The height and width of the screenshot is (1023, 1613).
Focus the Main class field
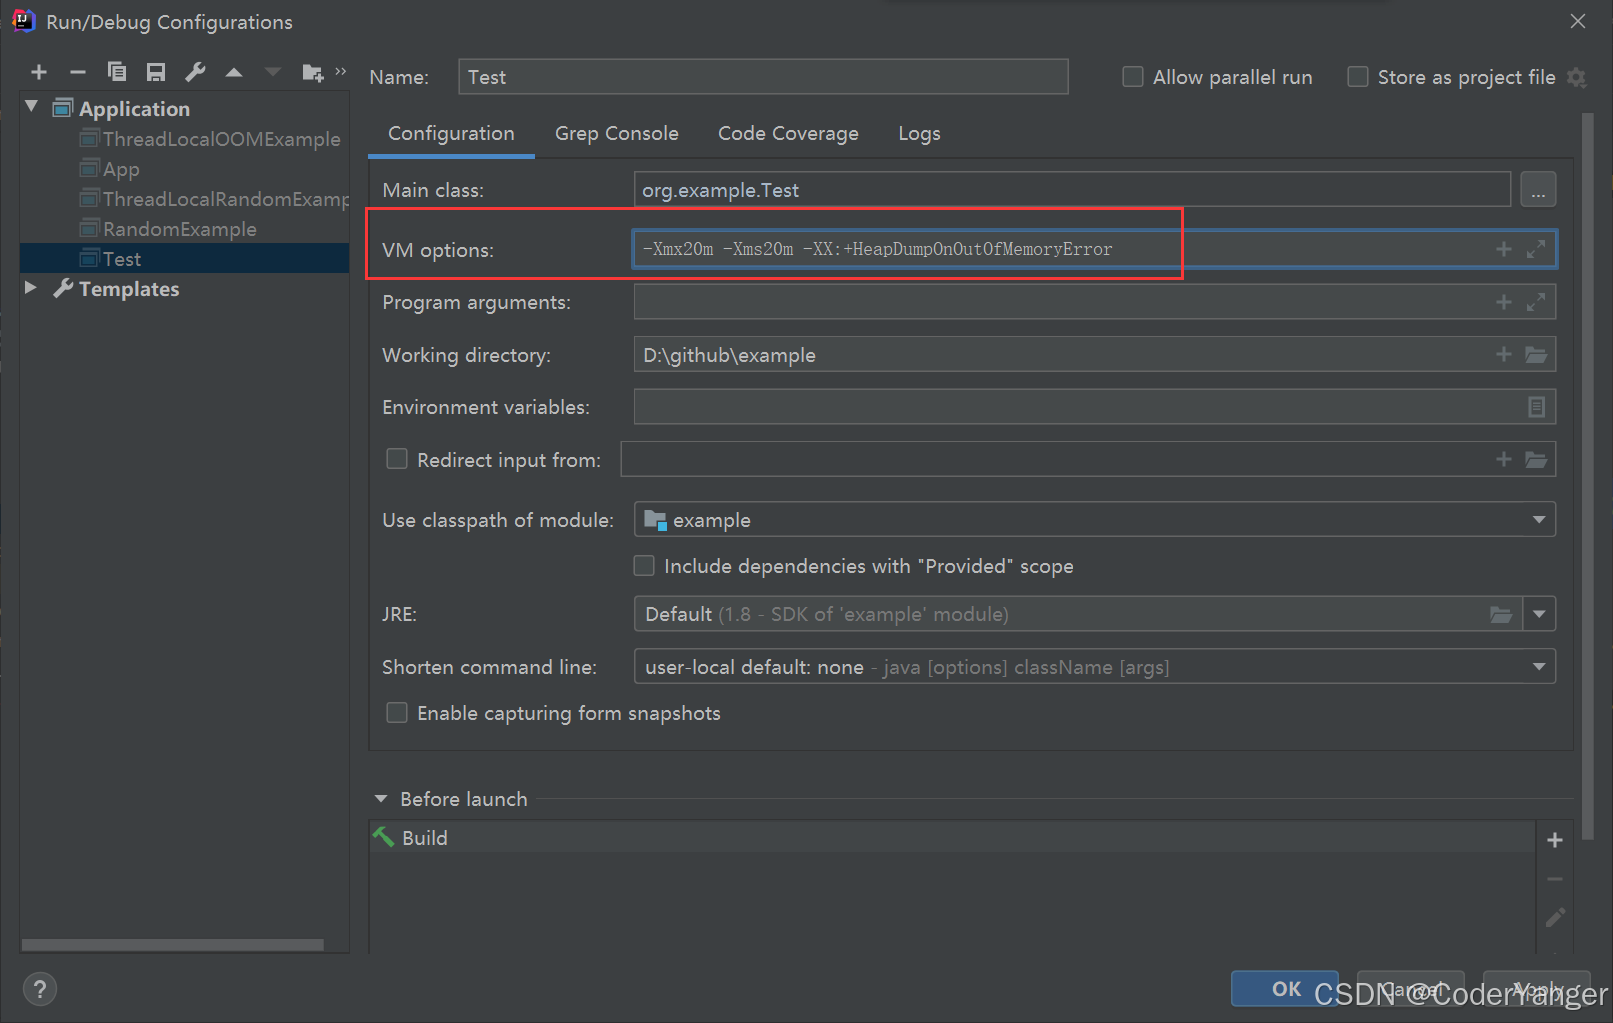point(1072,189)
